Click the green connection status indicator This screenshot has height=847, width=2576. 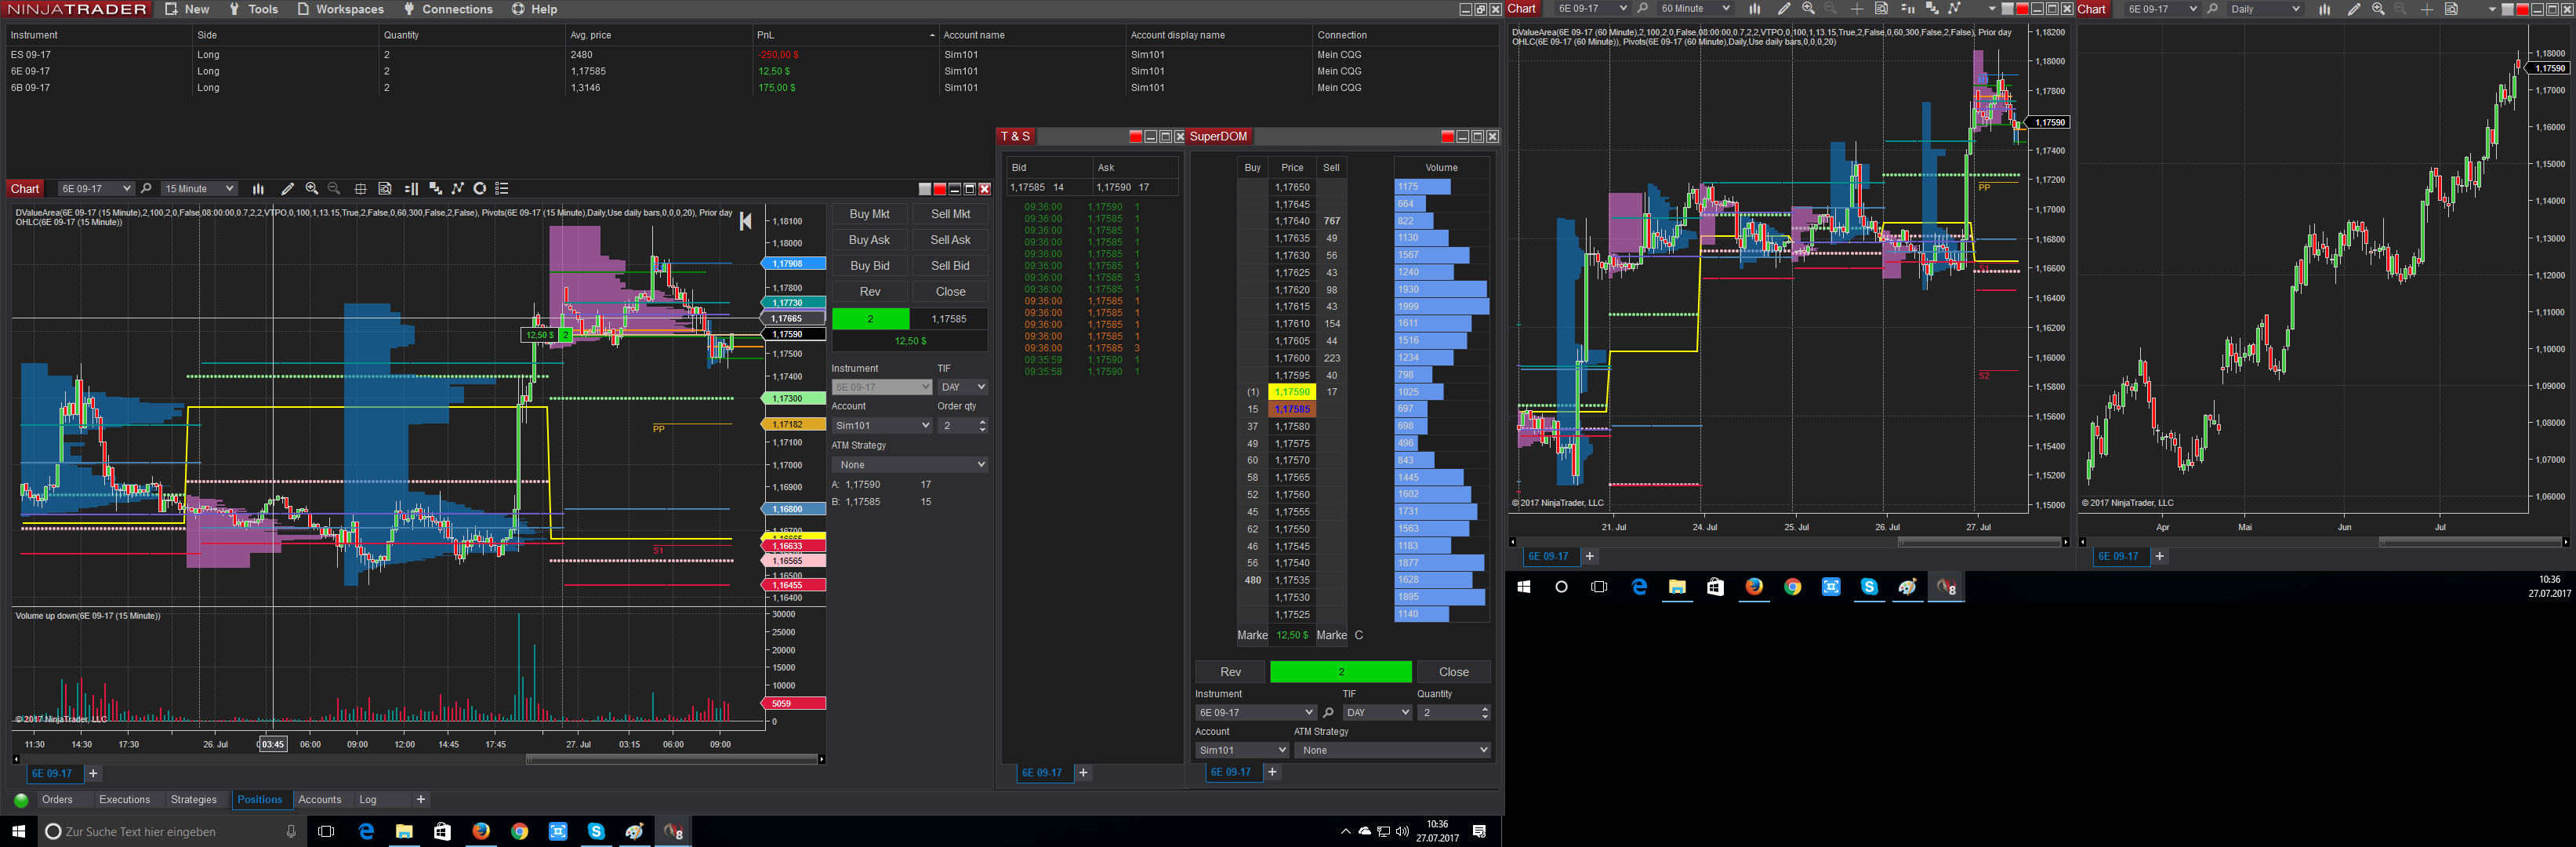click(21, 800)
